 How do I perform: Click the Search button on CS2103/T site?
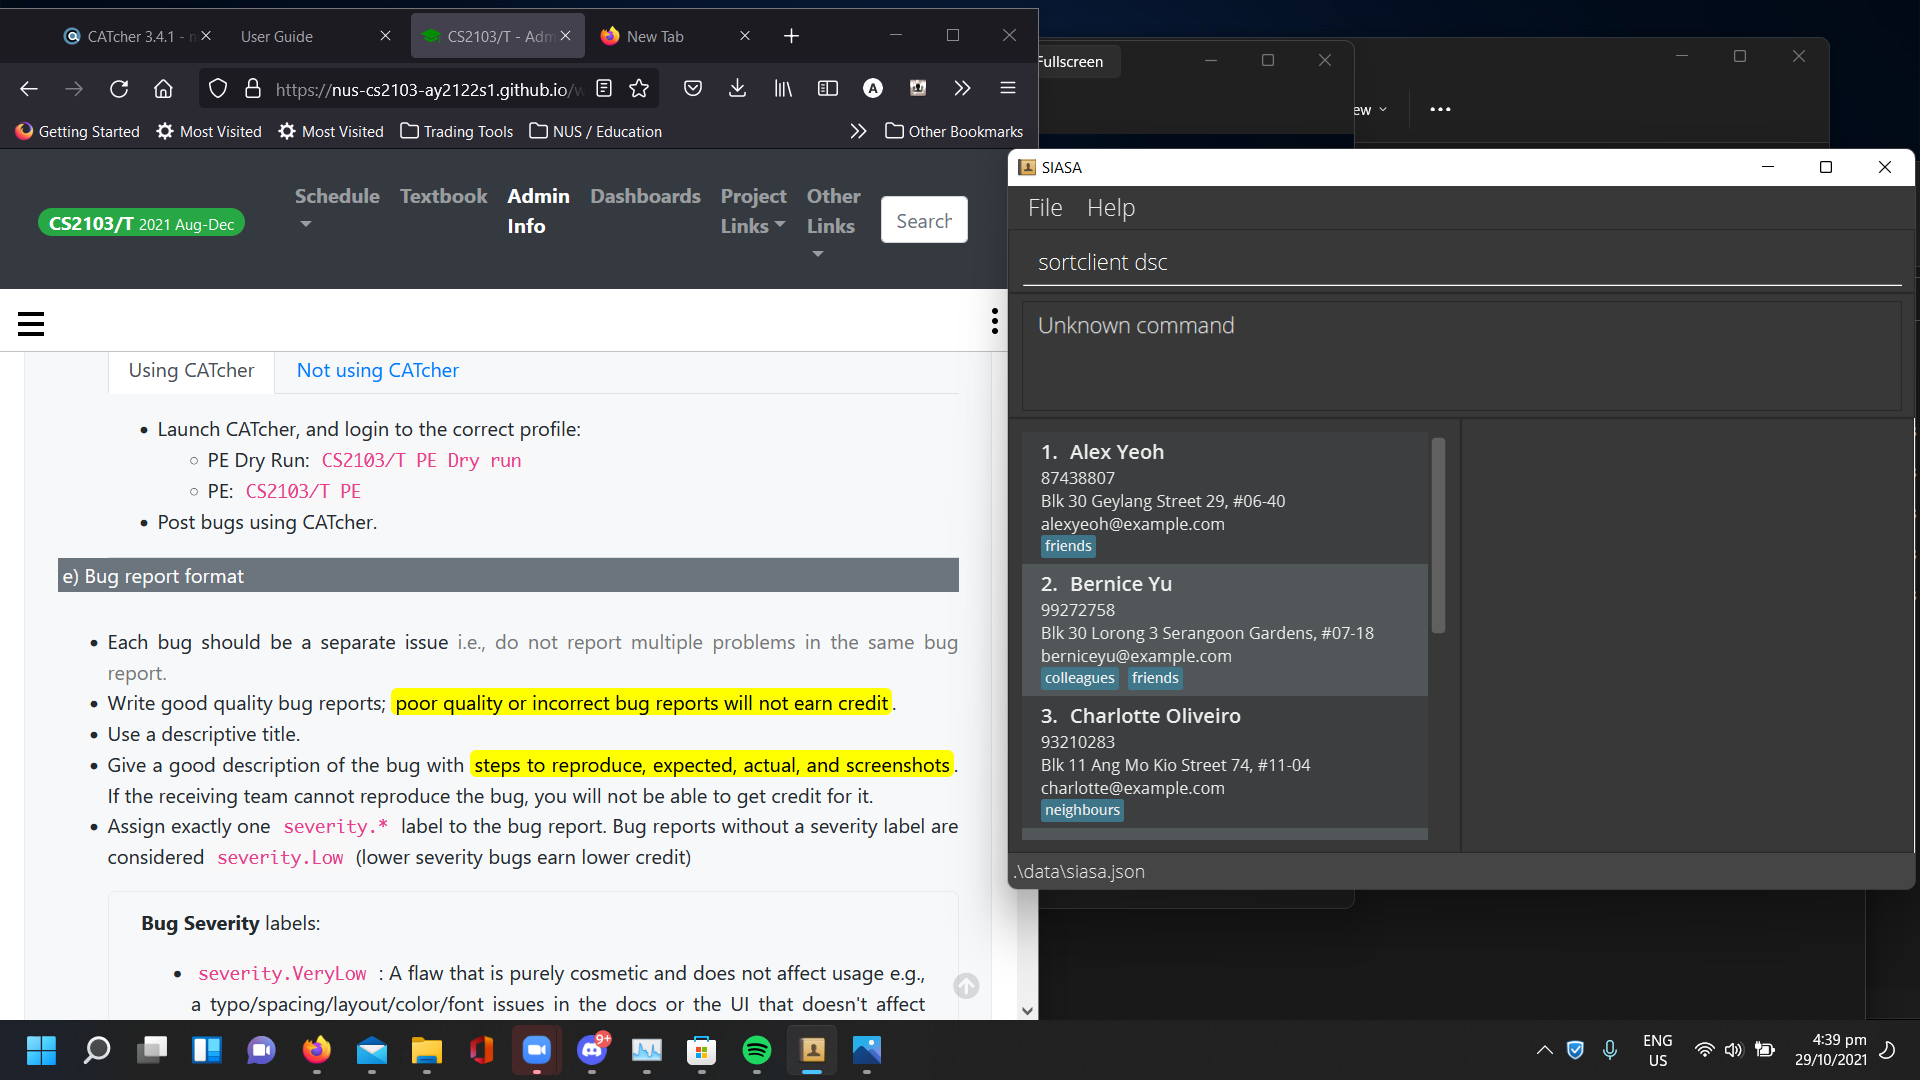(x=922, y=220)
